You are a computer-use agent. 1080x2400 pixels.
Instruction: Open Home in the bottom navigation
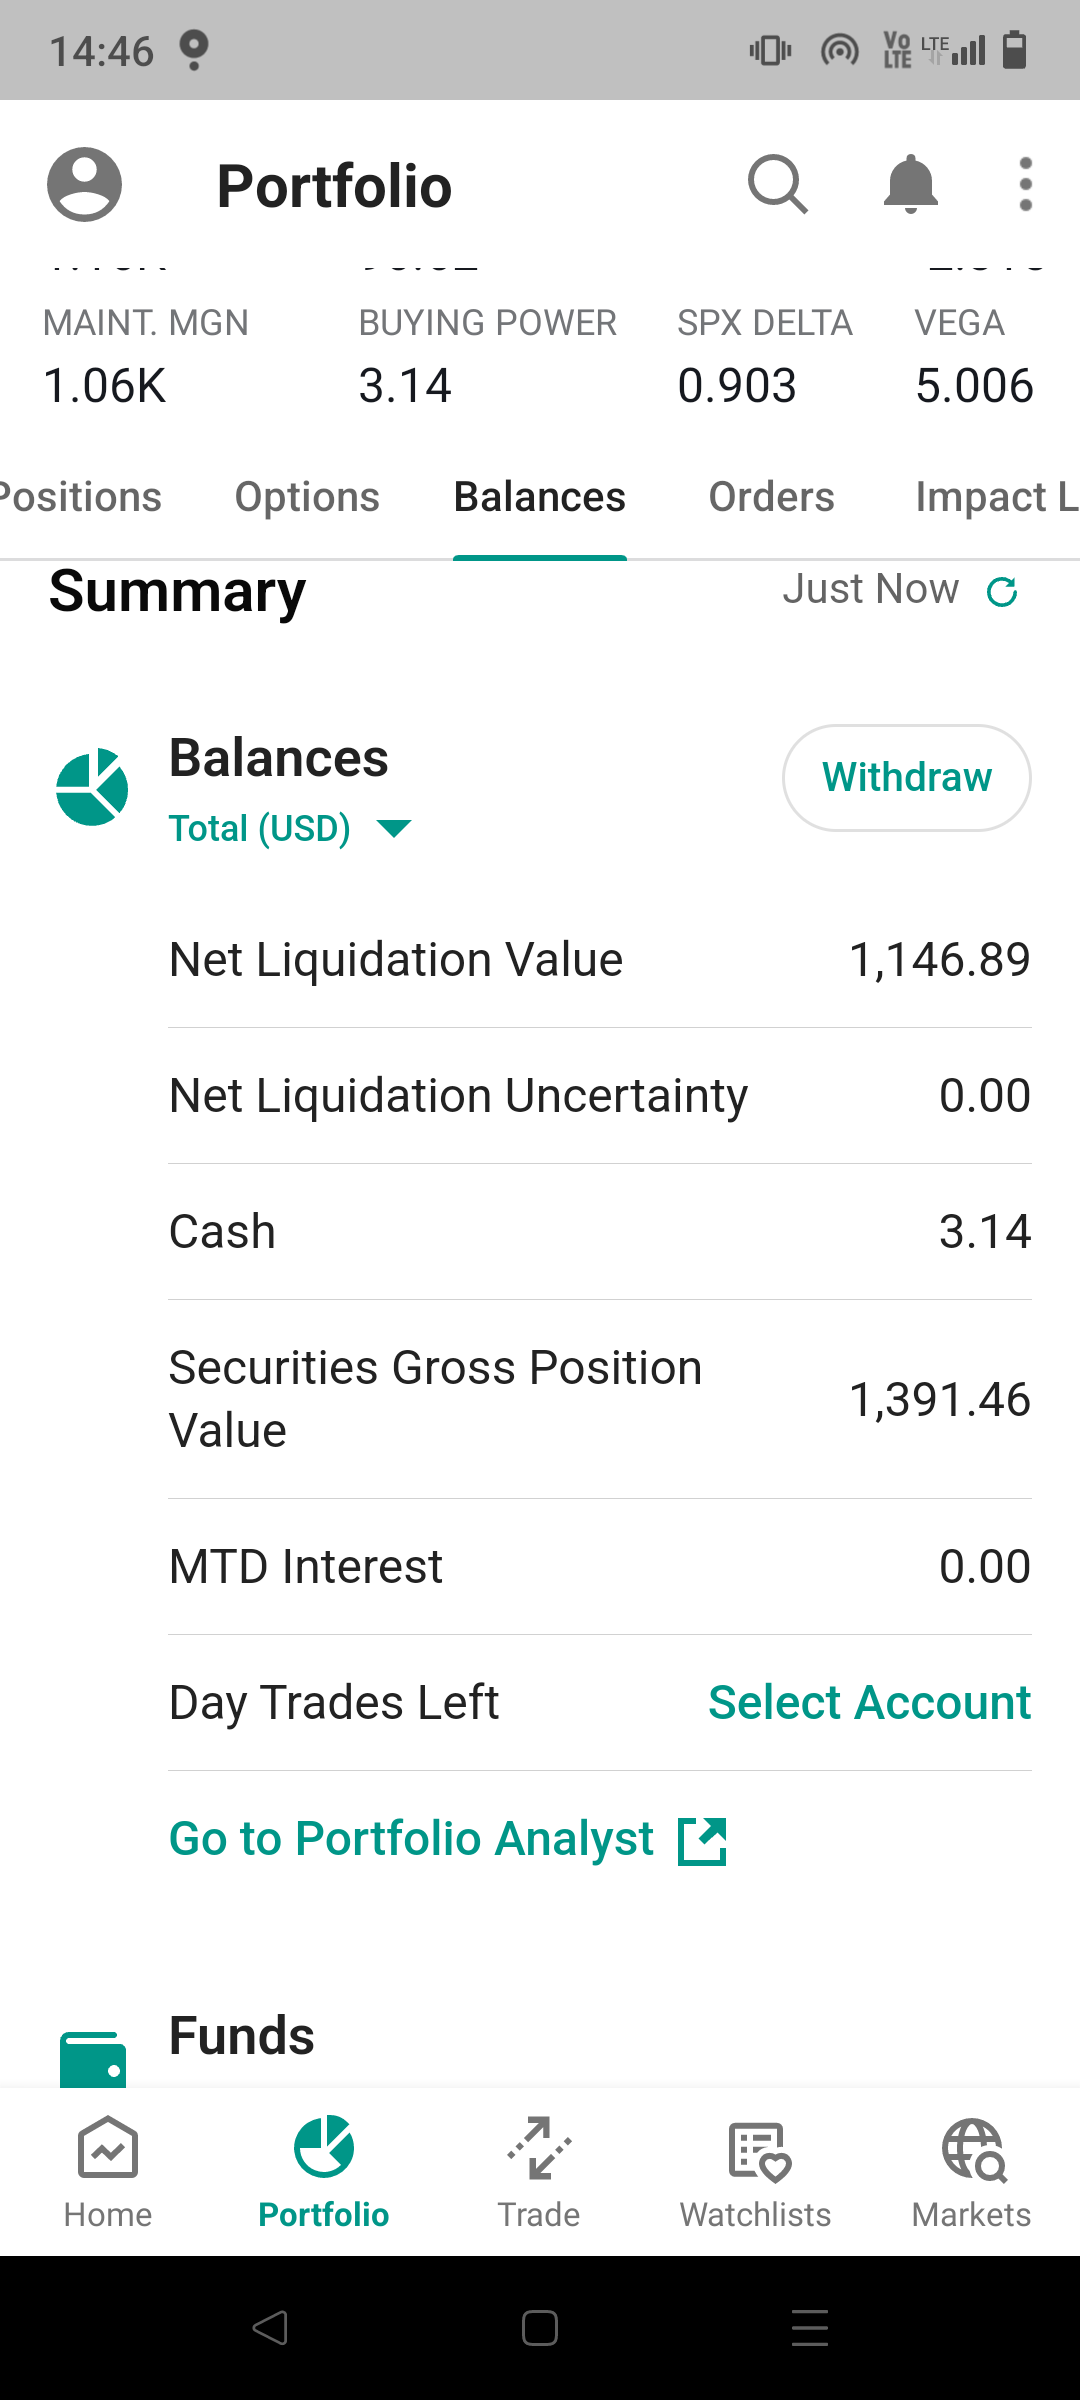[x=108, y=2172]
